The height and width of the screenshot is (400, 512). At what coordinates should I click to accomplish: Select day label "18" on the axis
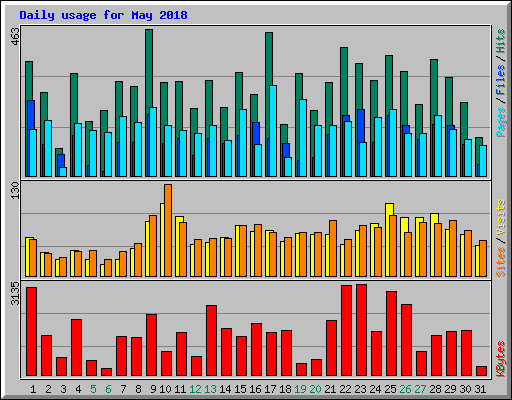[285, 389]
